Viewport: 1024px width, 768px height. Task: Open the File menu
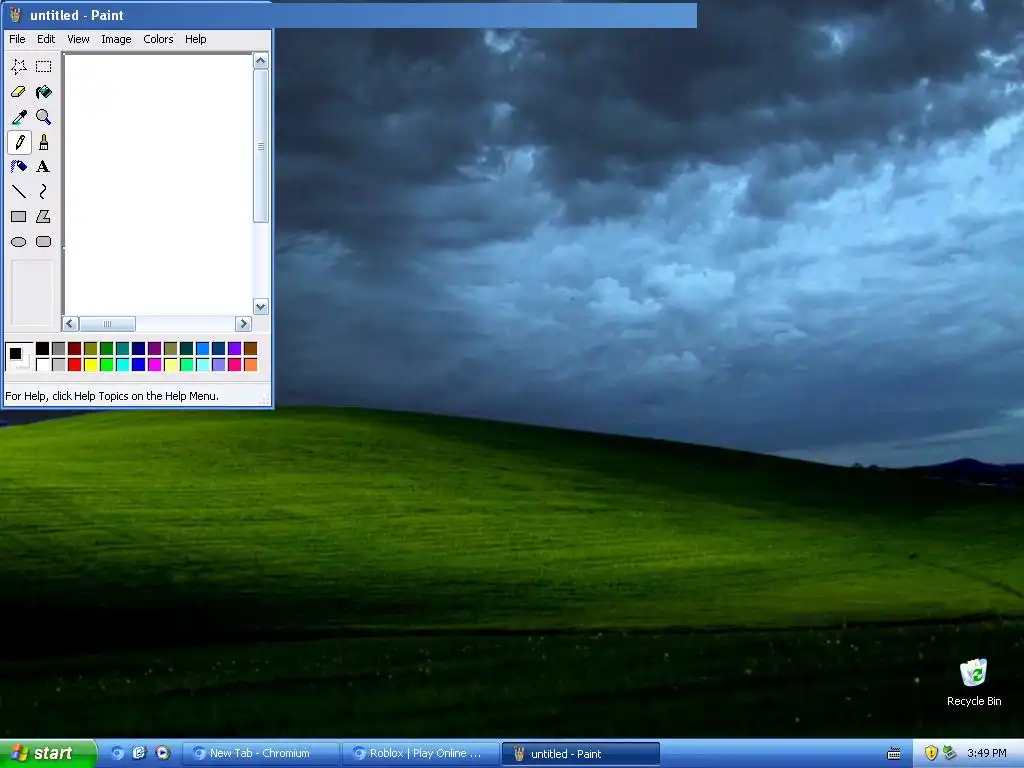pos(17,39)
